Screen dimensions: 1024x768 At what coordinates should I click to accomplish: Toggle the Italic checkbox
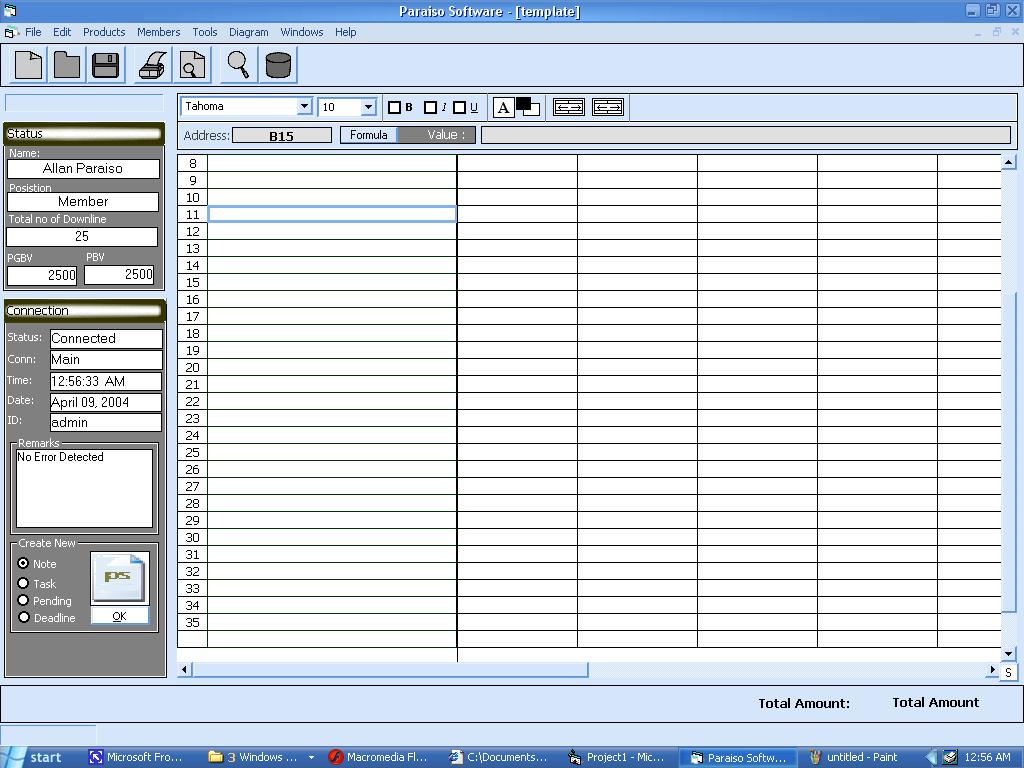pyautogui.click(x=430, y=108)
